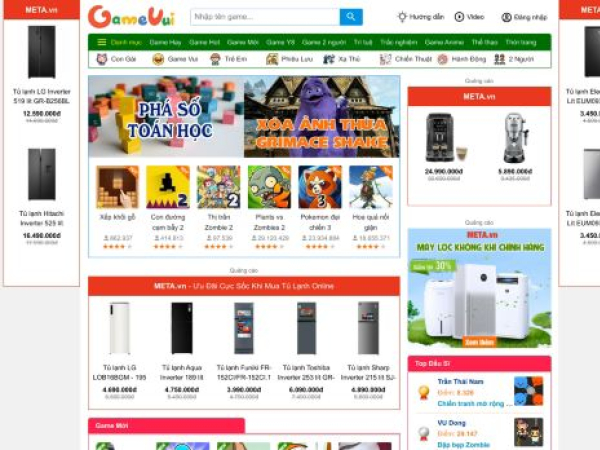Open the Game Hay menu item
Screen dimensions: 600x450
pos(165,42)
